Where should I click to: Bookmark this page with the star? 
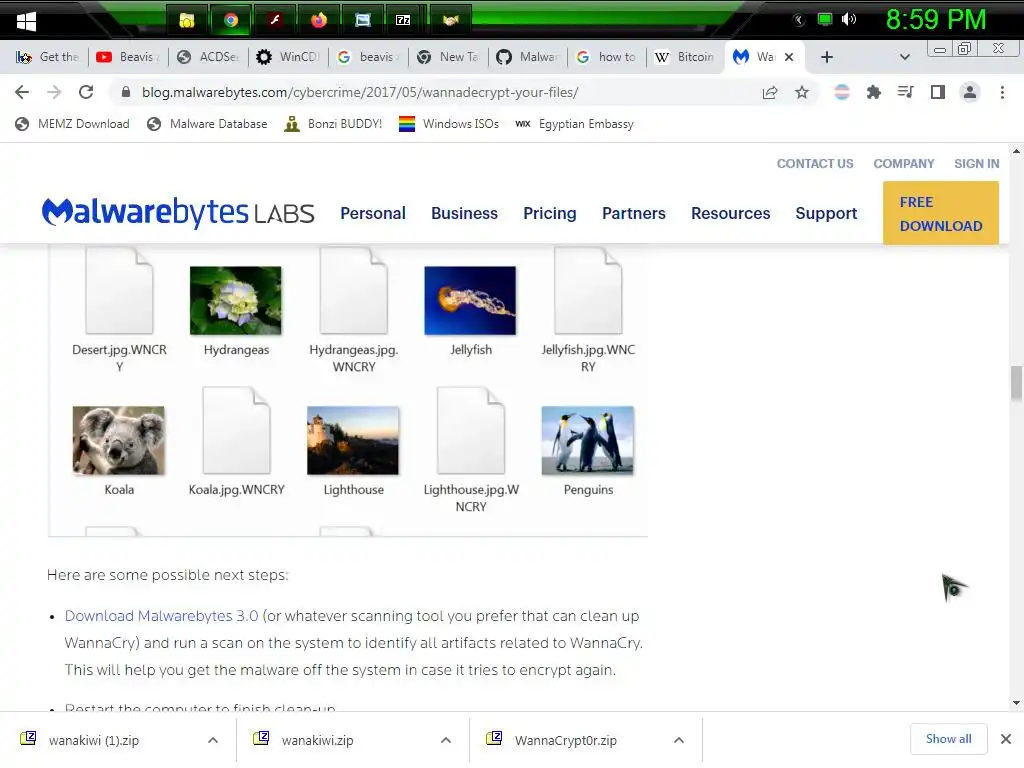pos(802,92)
